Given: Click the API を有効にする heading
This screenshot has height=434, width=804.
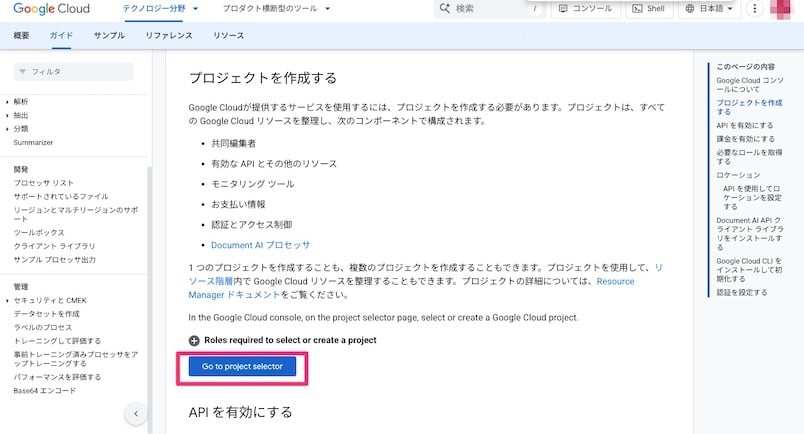Looking at the screenshot, I should pyautogui.click(x=240, y=412).
